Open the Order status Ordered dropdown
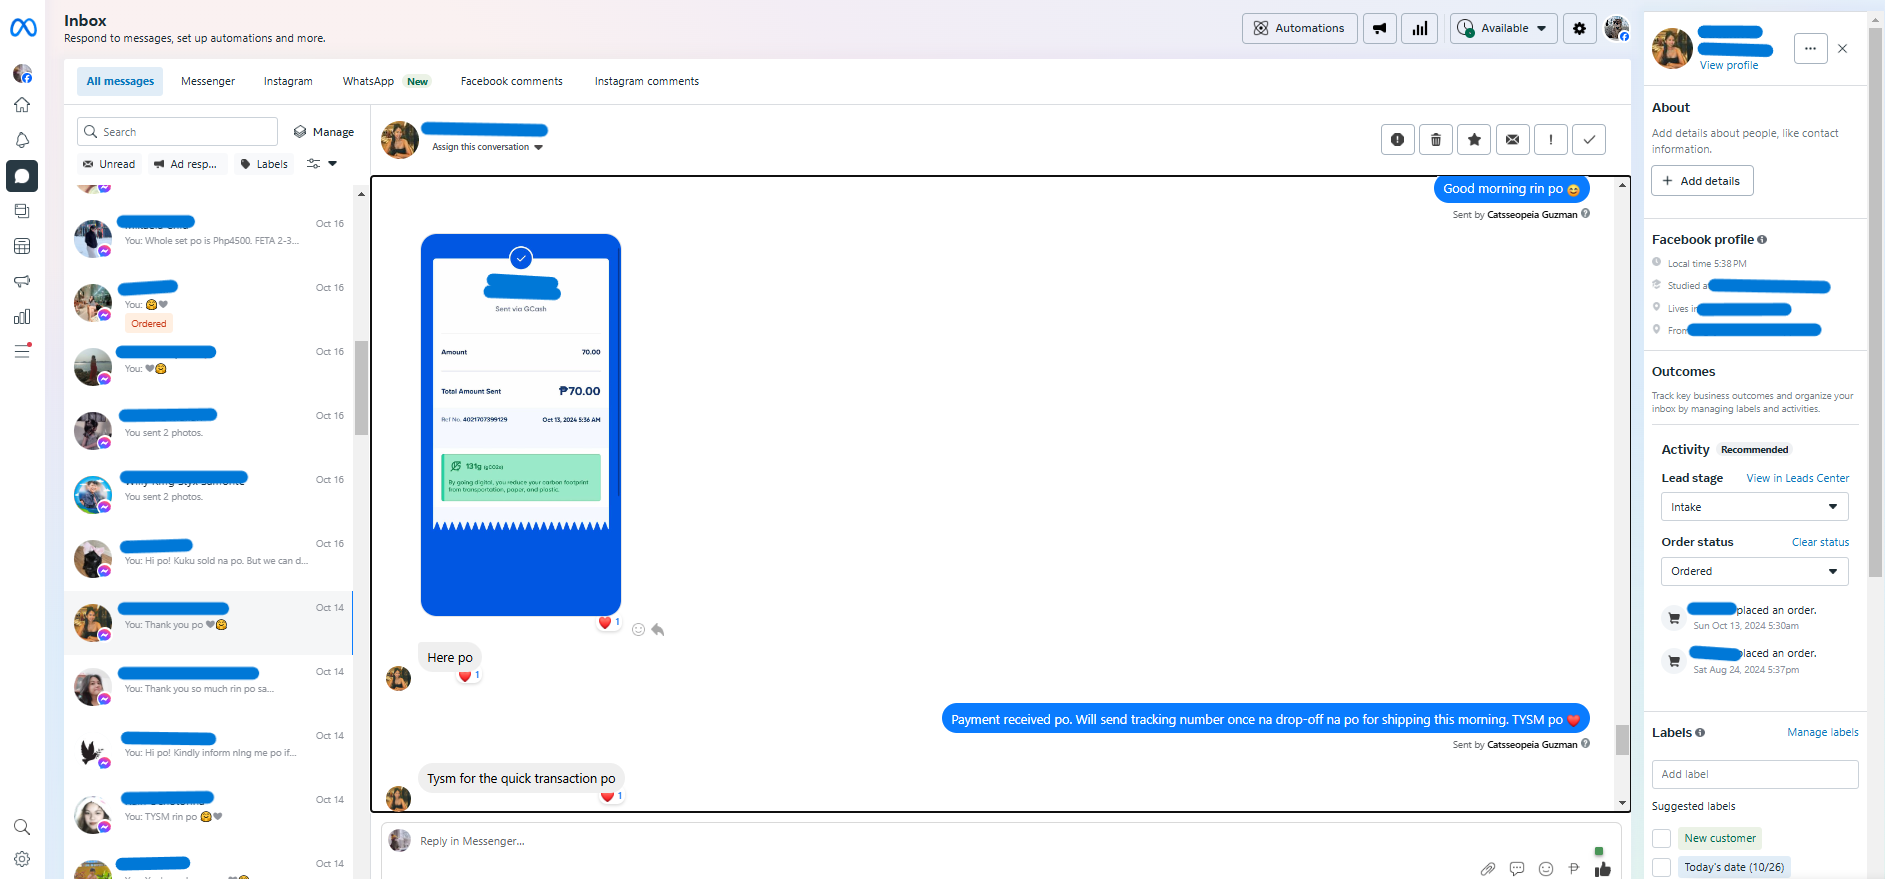The height and width of the screenshot is (879, 1885). 1755,571
